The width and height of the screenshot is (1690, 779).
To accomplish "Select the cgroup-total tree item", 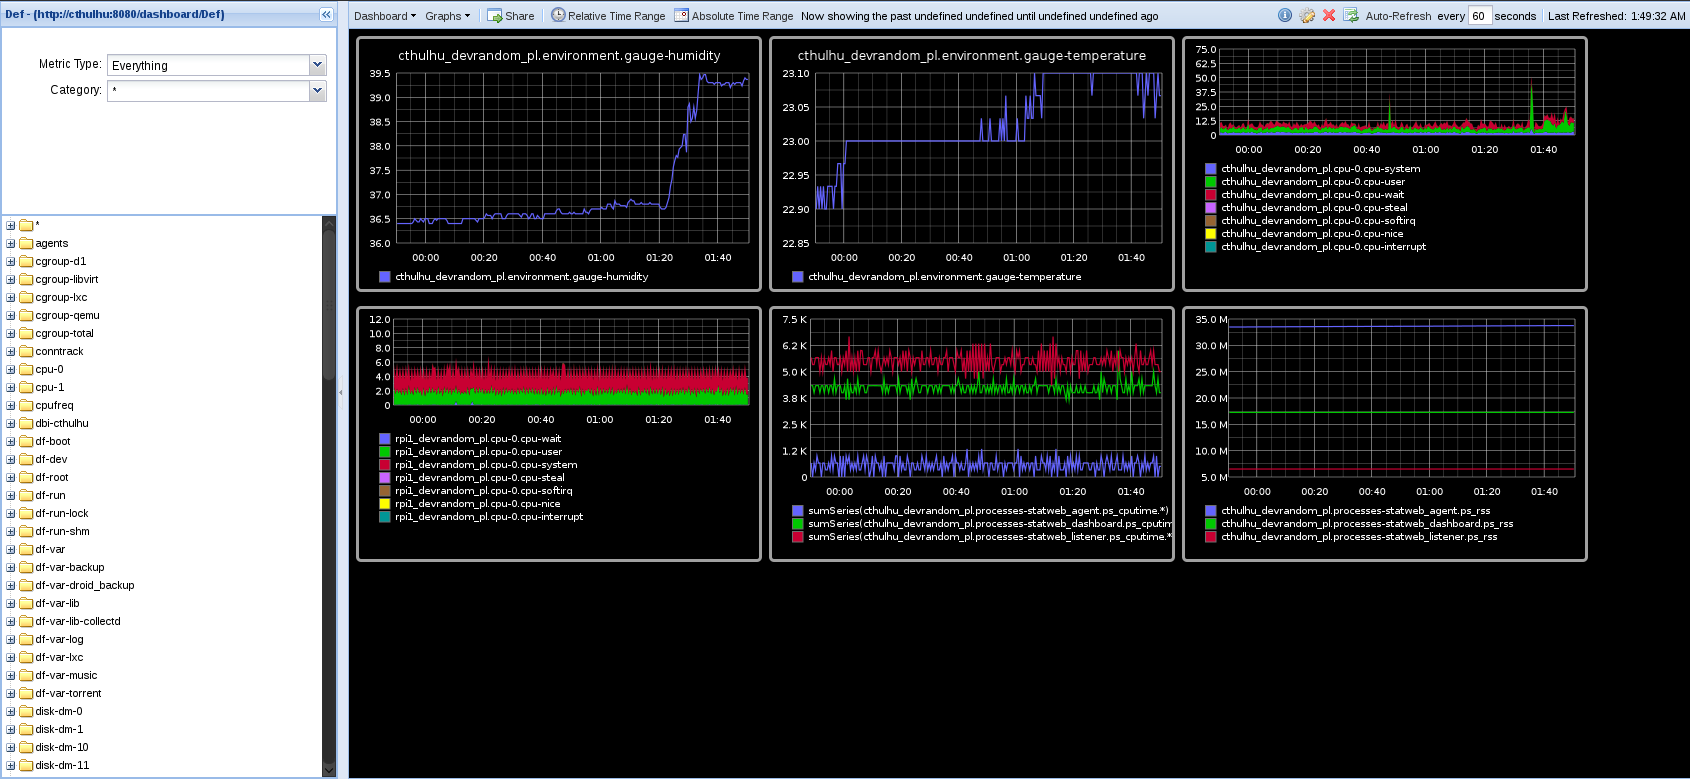I will coord(64,333).
